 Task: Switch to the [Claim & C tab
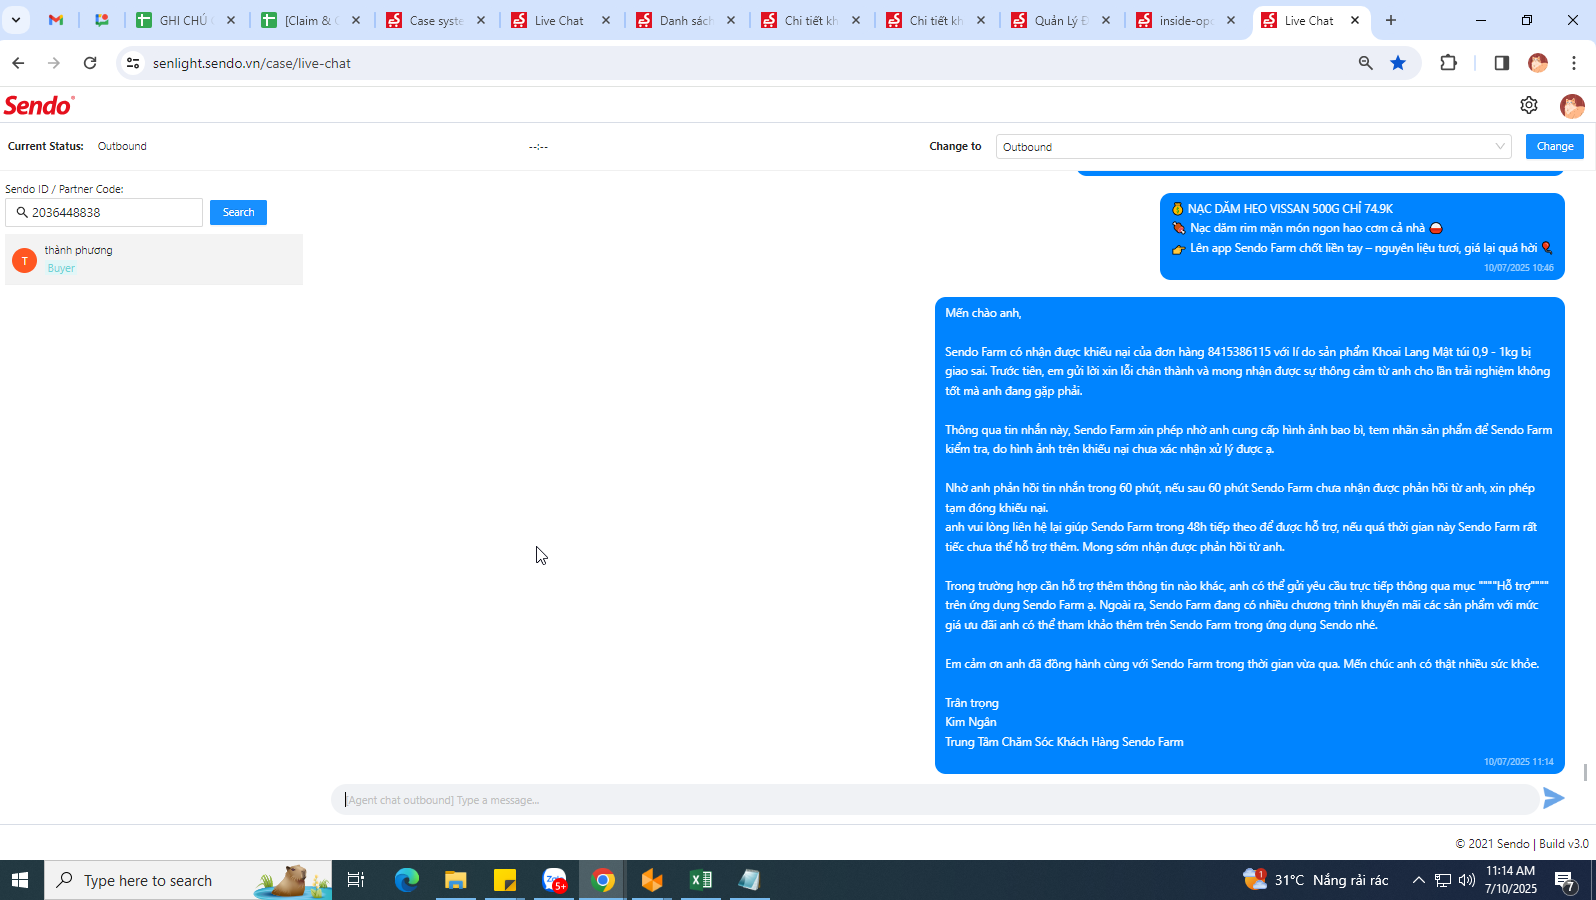pyautogui.click(x=311, y=20)
